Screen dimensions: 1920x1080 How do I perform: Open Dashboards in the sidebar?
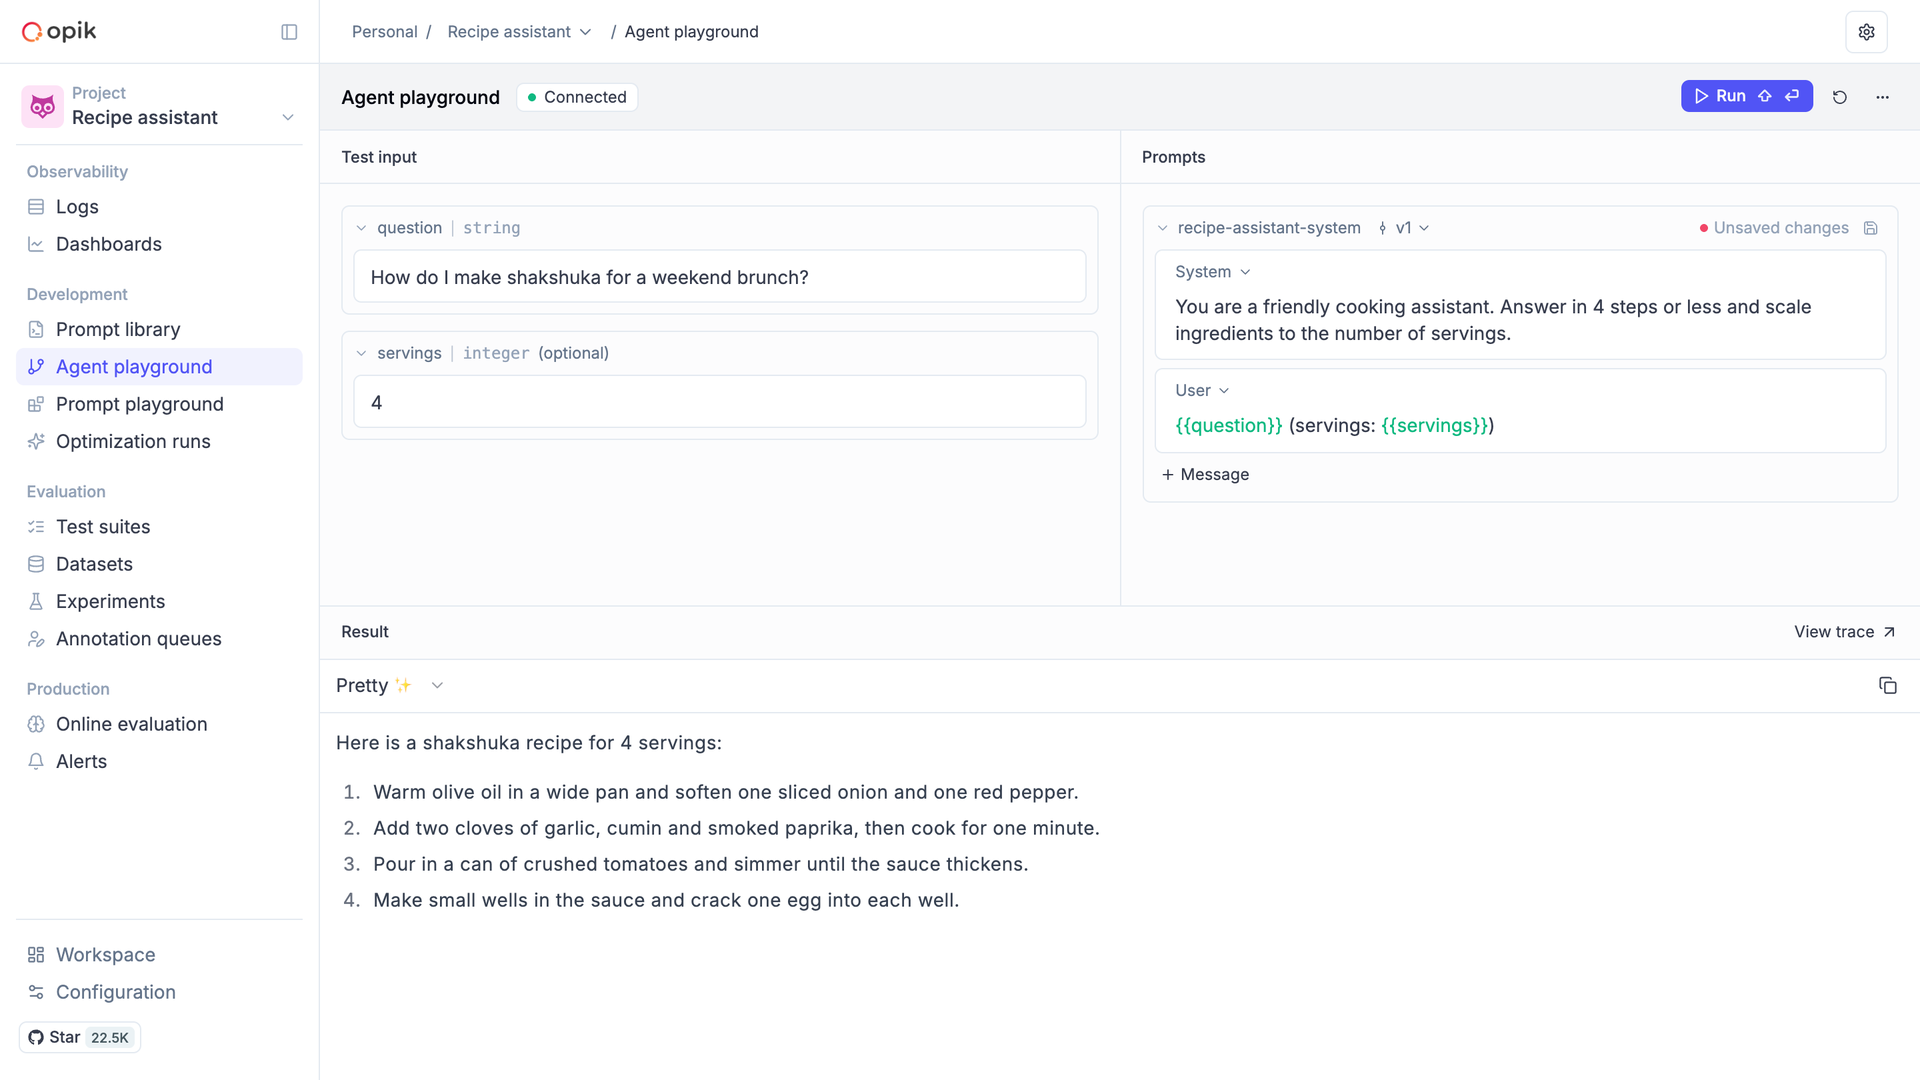[x=159, y=244]
